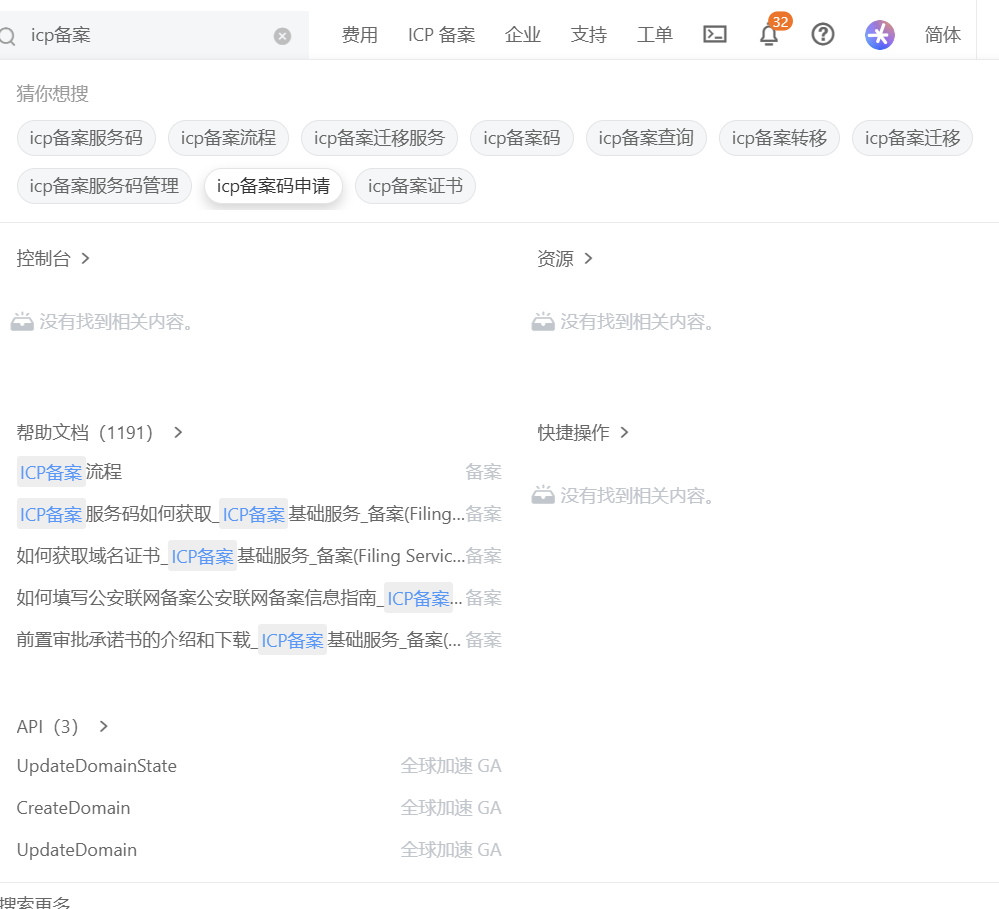This screenshot has width=999, height=909.
Task: Expand 帮助文档 (1191) results
Action: [178, 432]
